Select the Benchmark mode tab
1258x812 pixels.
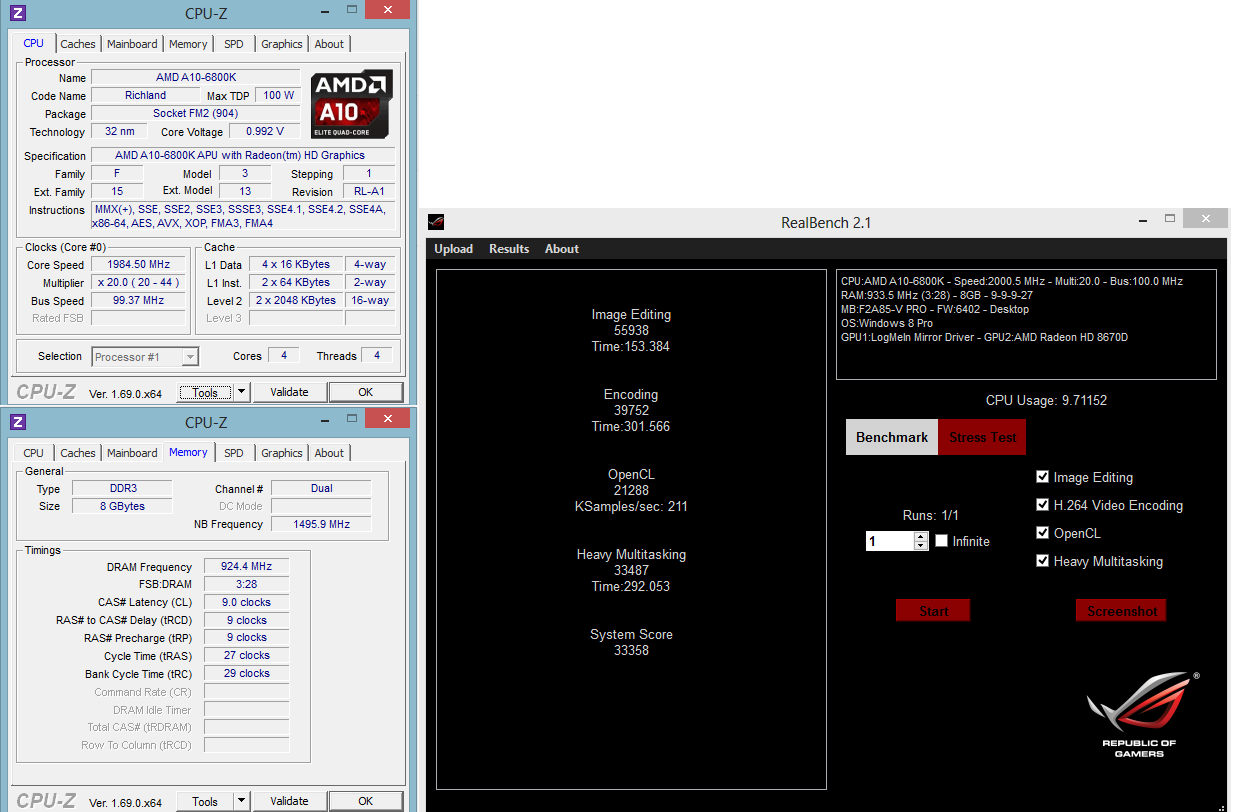click(x=892, y=437)
